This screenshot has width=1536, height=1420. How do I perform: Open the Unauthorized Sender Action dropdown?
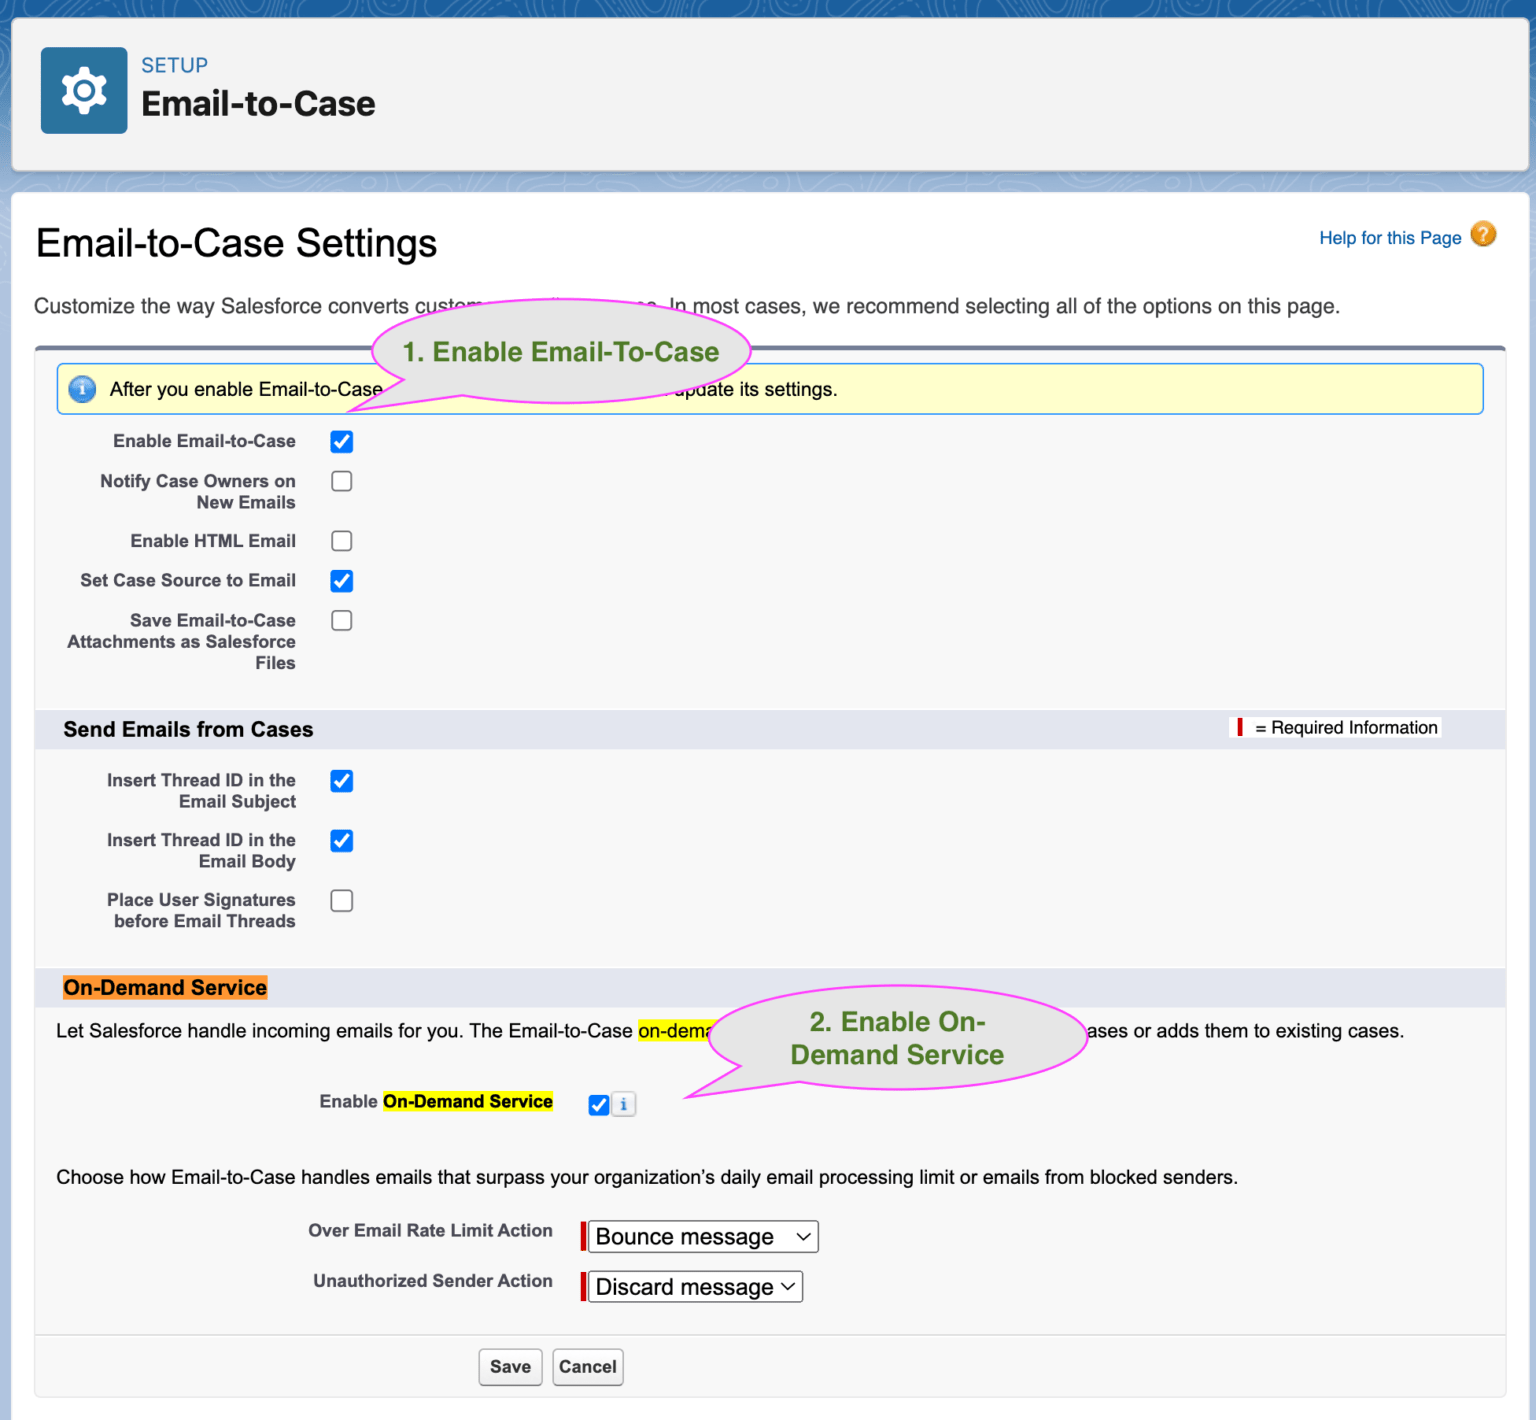(693, 1286)
